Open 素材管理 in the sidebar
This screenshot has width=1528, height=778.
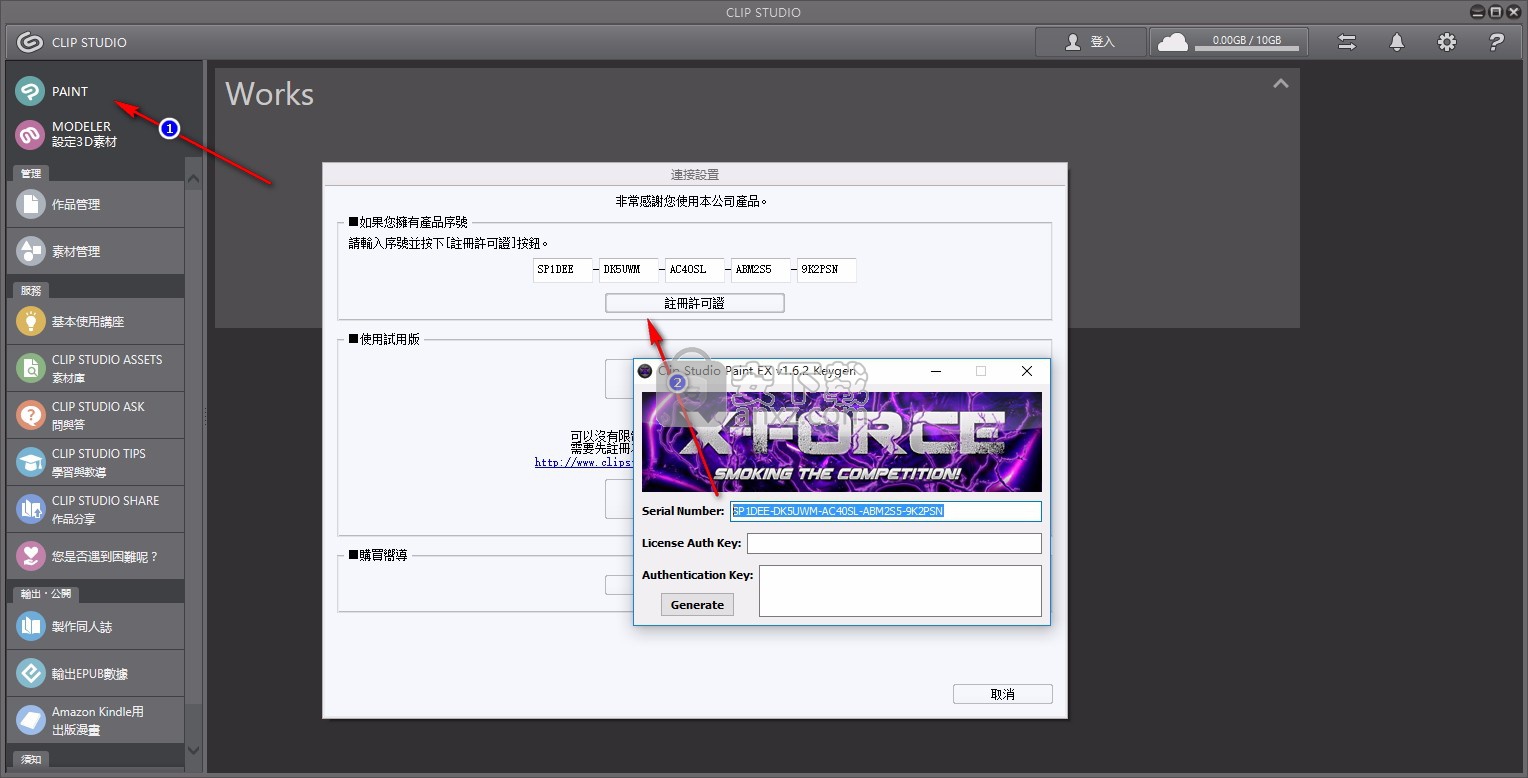tap(95, 251)
